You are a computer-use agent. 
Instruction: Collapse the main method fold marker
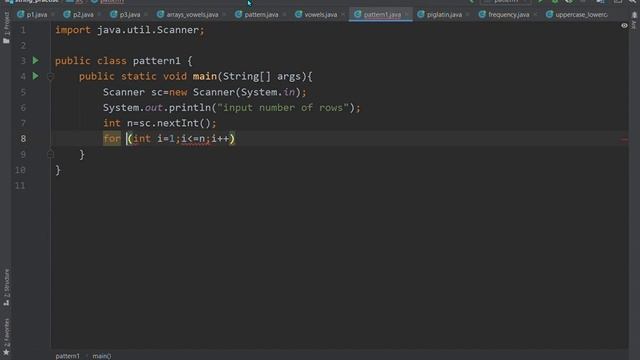tap(51, 76)
